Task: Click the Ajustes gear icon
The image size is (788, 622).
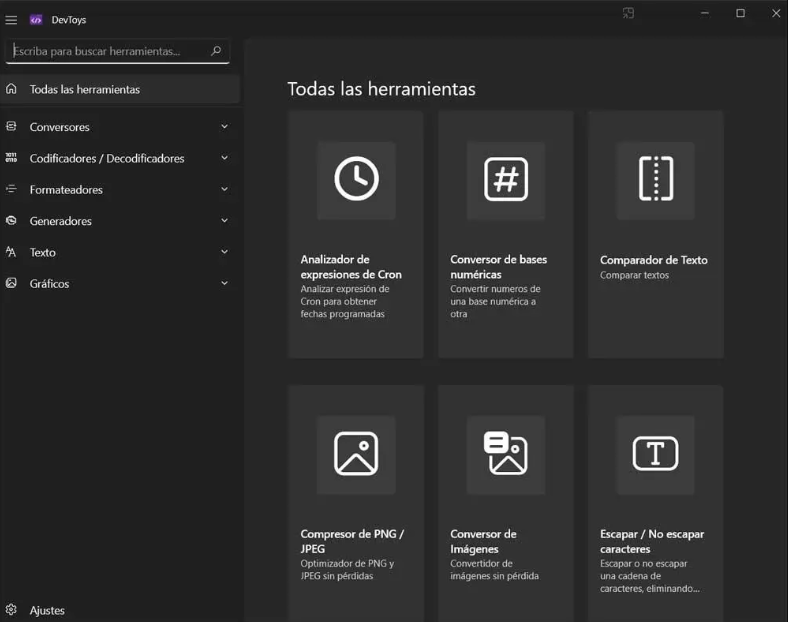Action: (12, 610)
